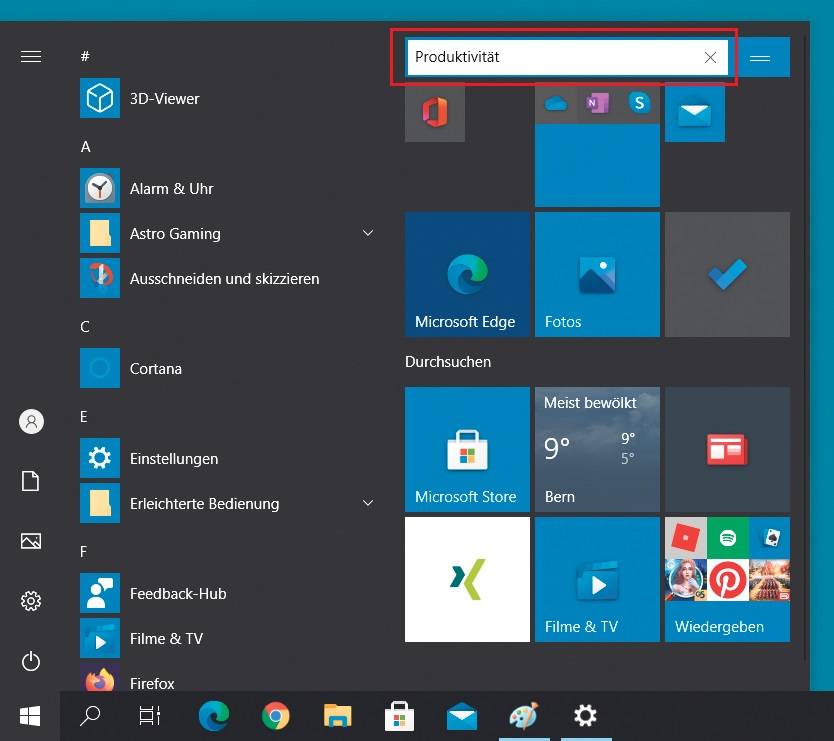Click the 'C' letter header
The image size is (834, 741).
(x=85, y=327)
